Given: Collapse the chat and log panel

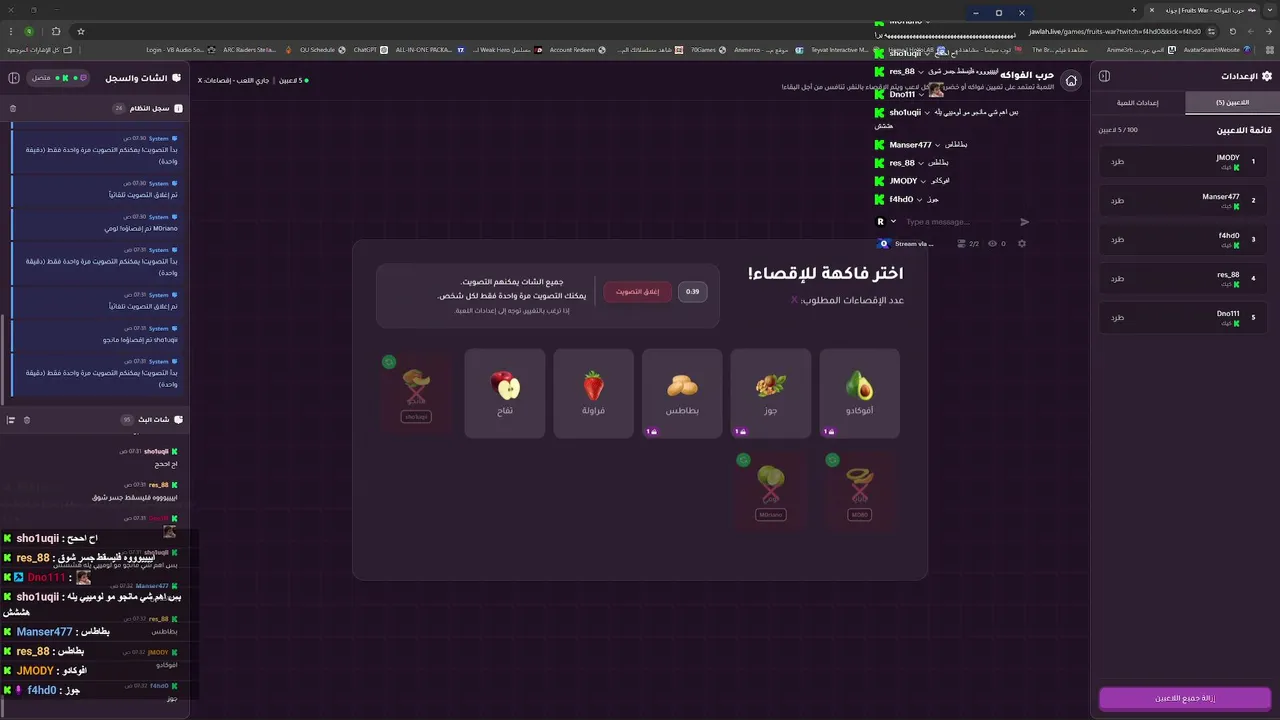Looking at the screenshot, I should click(x=14, y=77).
